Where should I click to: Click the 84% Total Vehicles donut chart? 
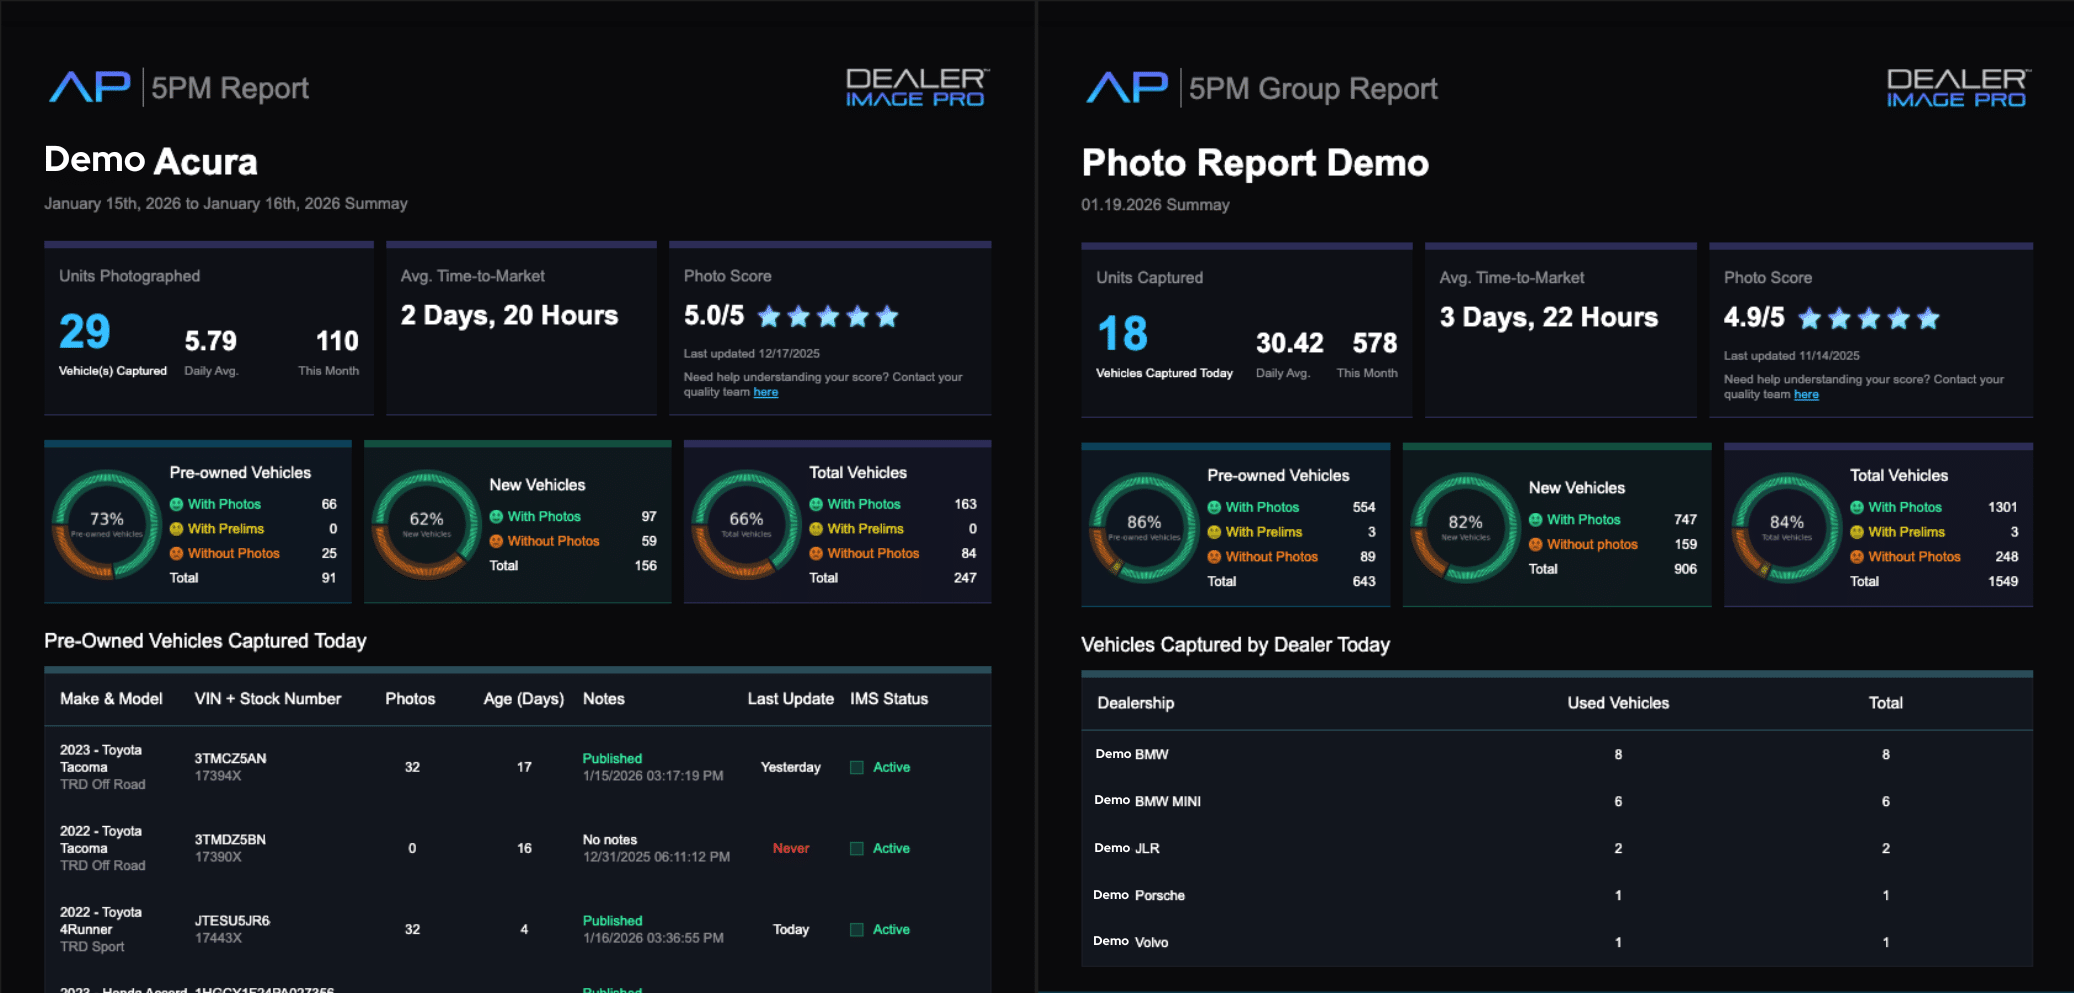(1786, 527)
